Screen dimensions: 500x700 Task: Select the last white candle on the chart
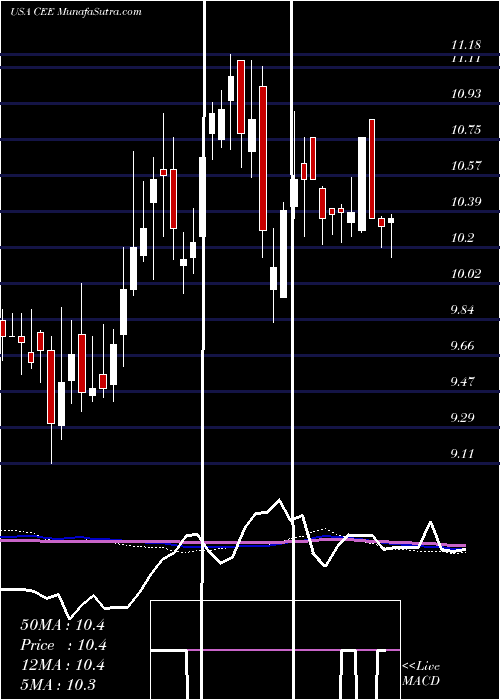(x=392, y=220)
